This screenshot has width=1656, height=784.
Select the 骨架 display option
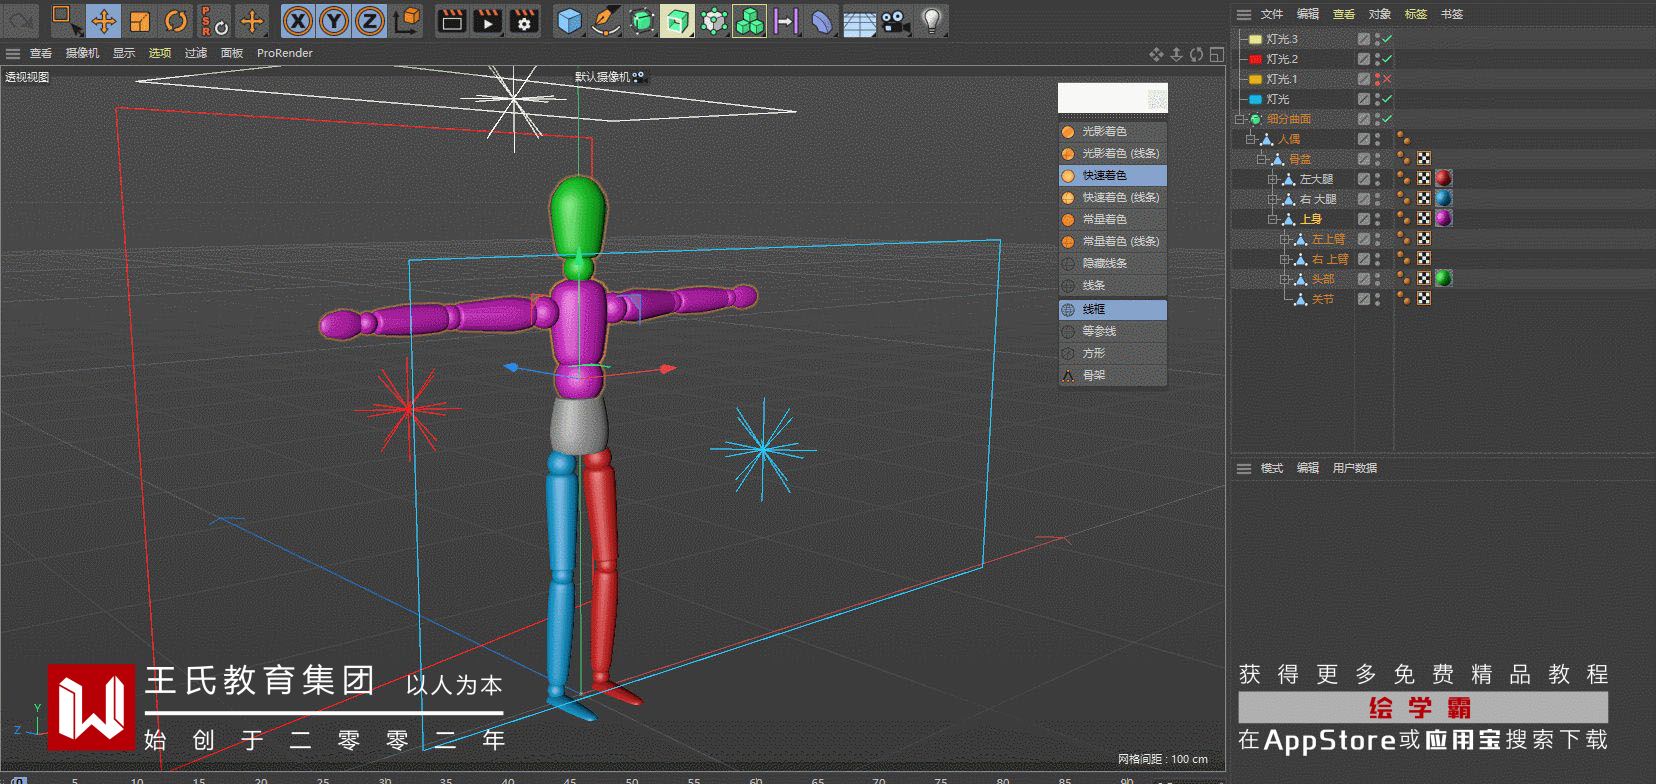(1094, 375)
